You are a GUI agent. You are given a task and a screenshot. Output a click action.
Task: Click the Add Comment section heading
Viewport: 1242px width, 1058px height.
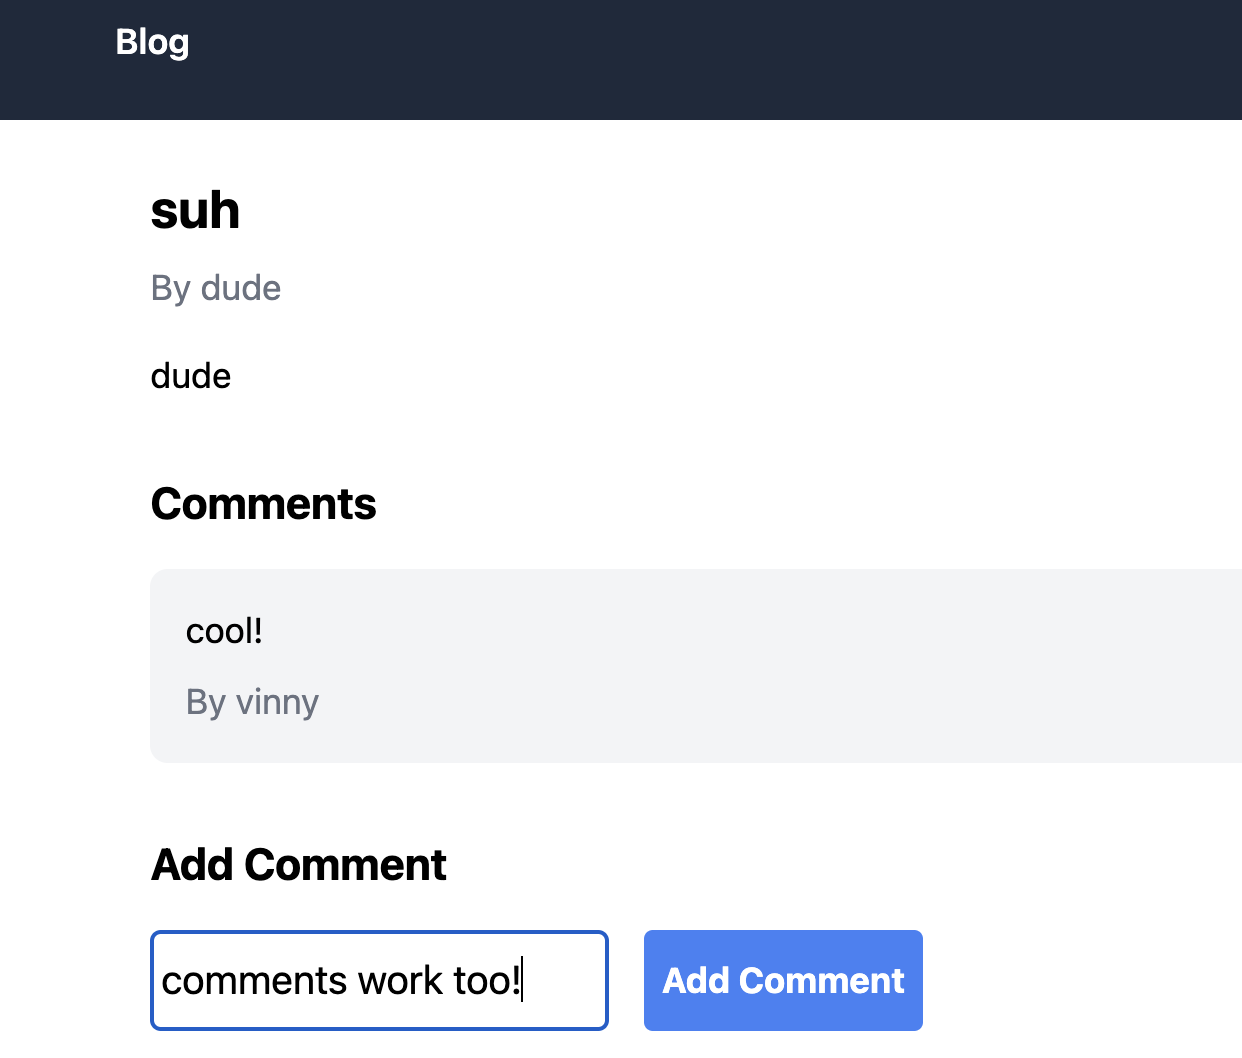click(298, 865)
